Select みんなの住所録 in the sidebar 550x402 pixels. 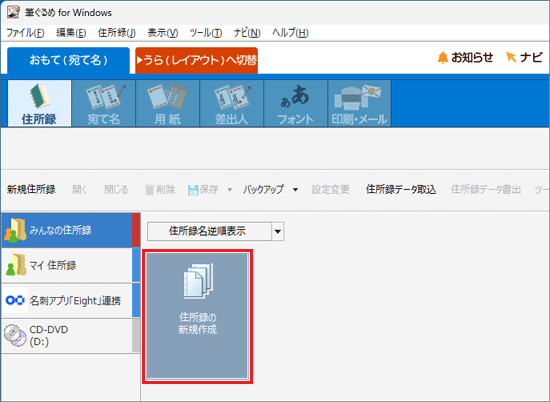(x=71, y=230)
